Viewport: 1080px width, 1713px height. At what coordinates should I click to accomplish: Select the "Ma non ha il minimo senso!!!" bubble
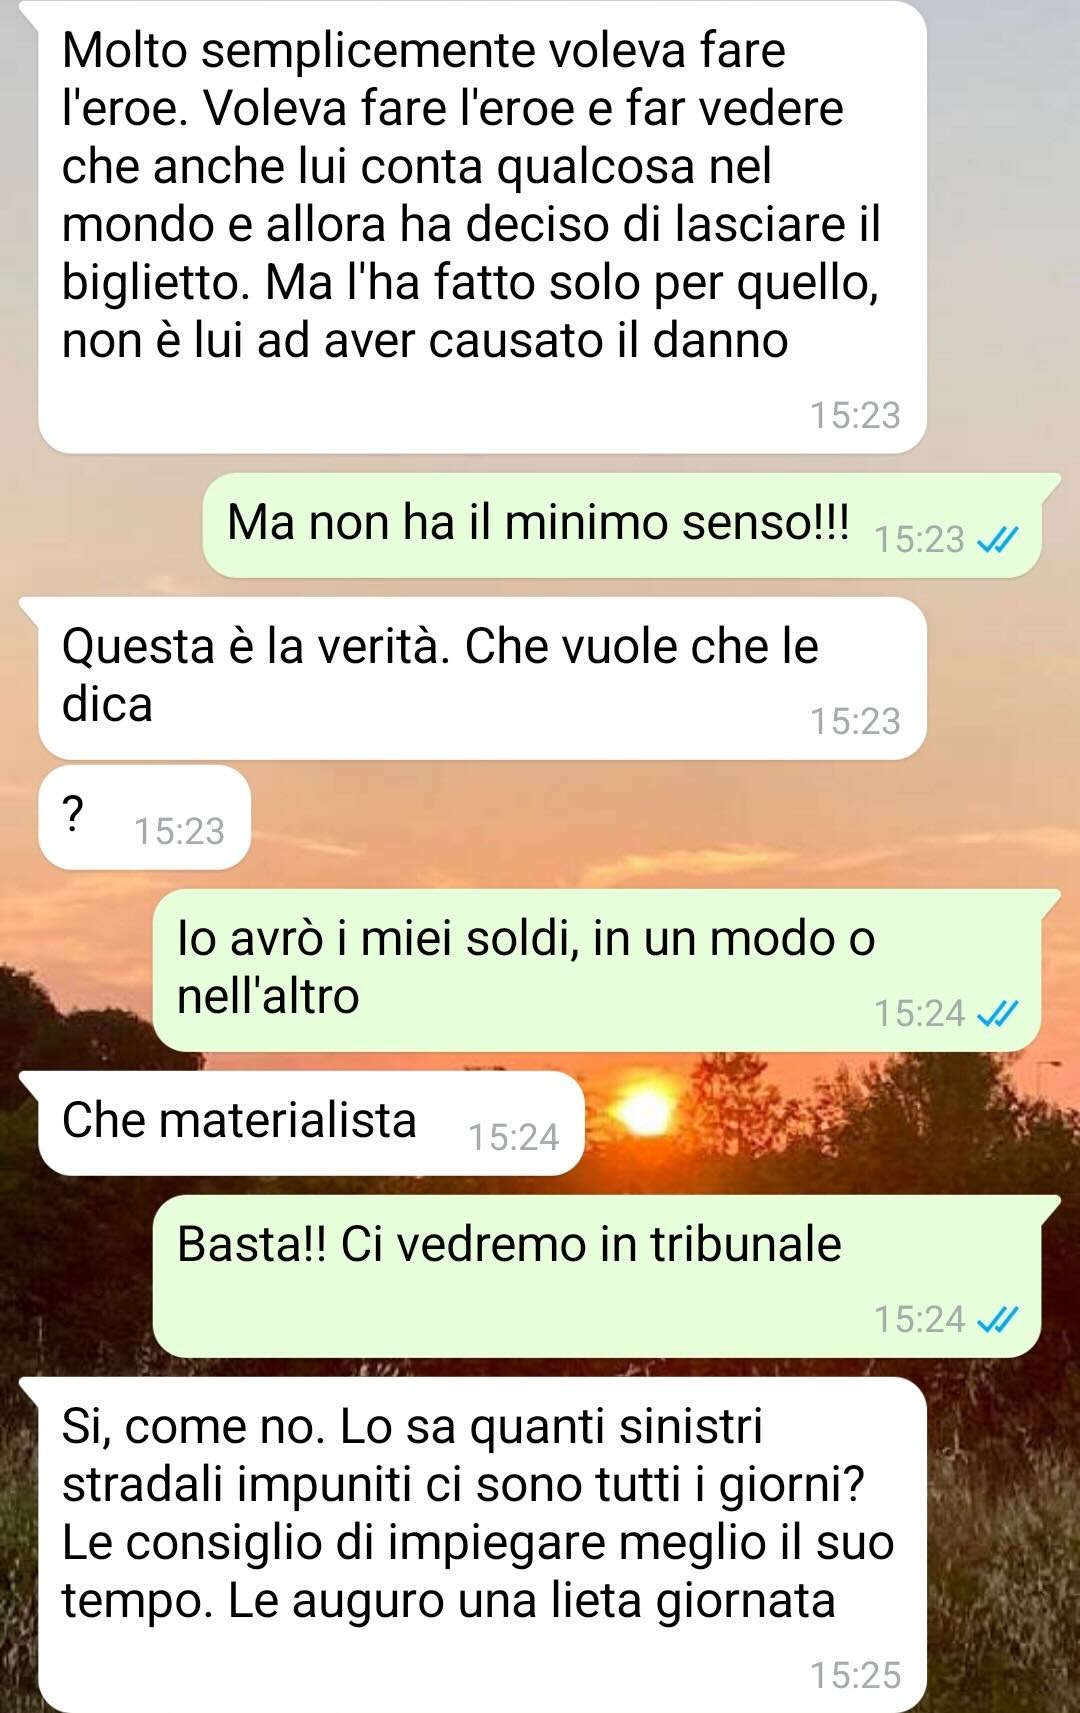(x=622, y=525)
